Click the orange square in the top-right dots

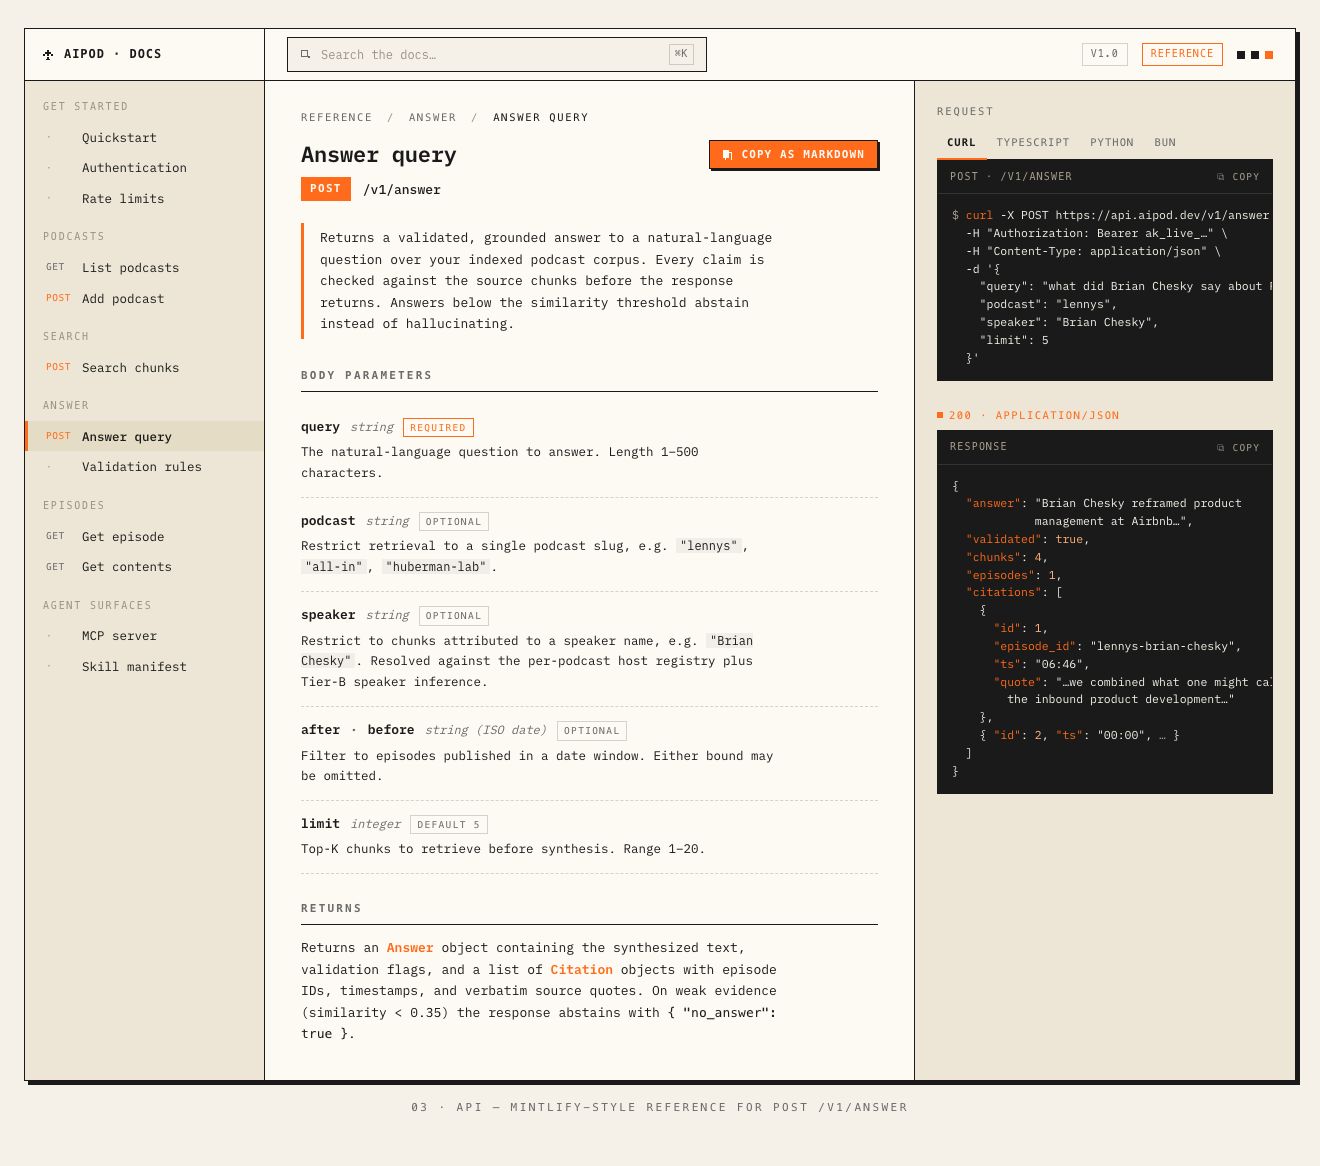(1269, 55)
